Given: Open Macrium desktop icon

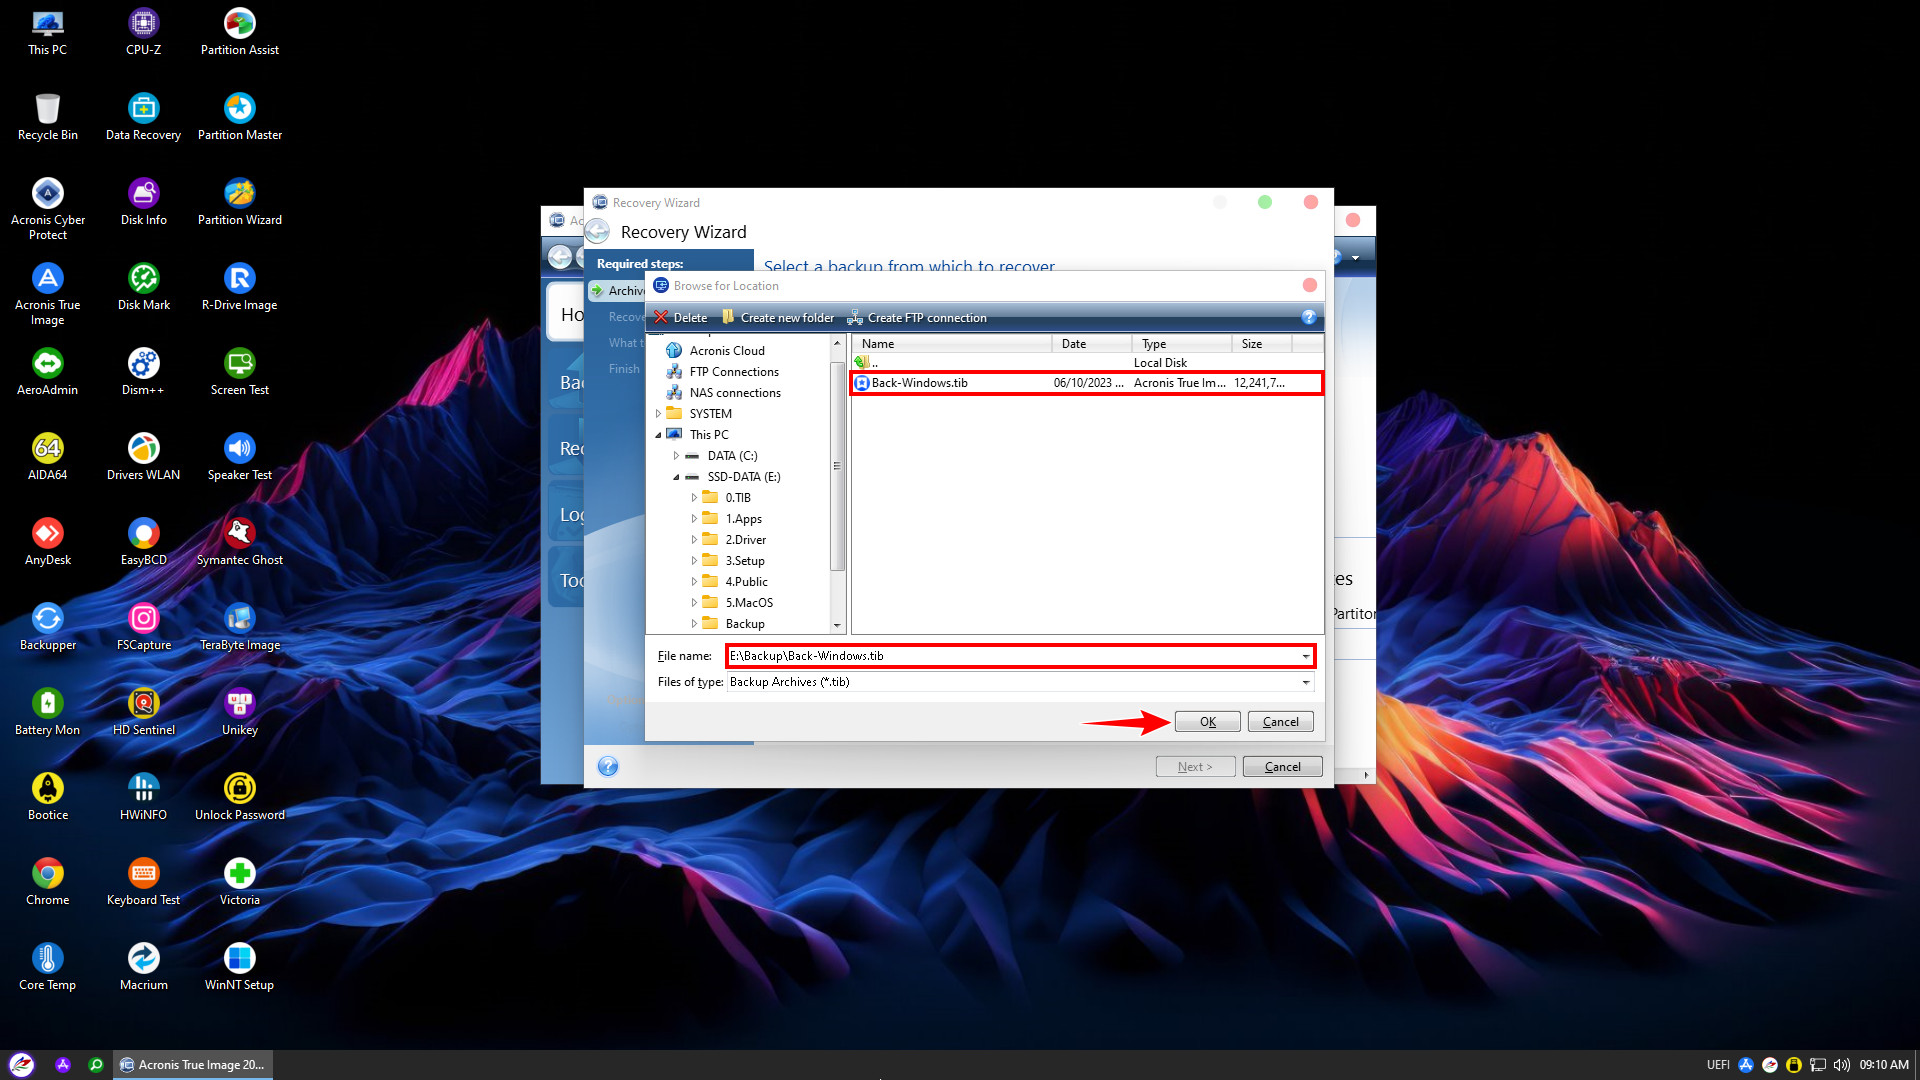Looking at the screenshot, I should 143,959.
